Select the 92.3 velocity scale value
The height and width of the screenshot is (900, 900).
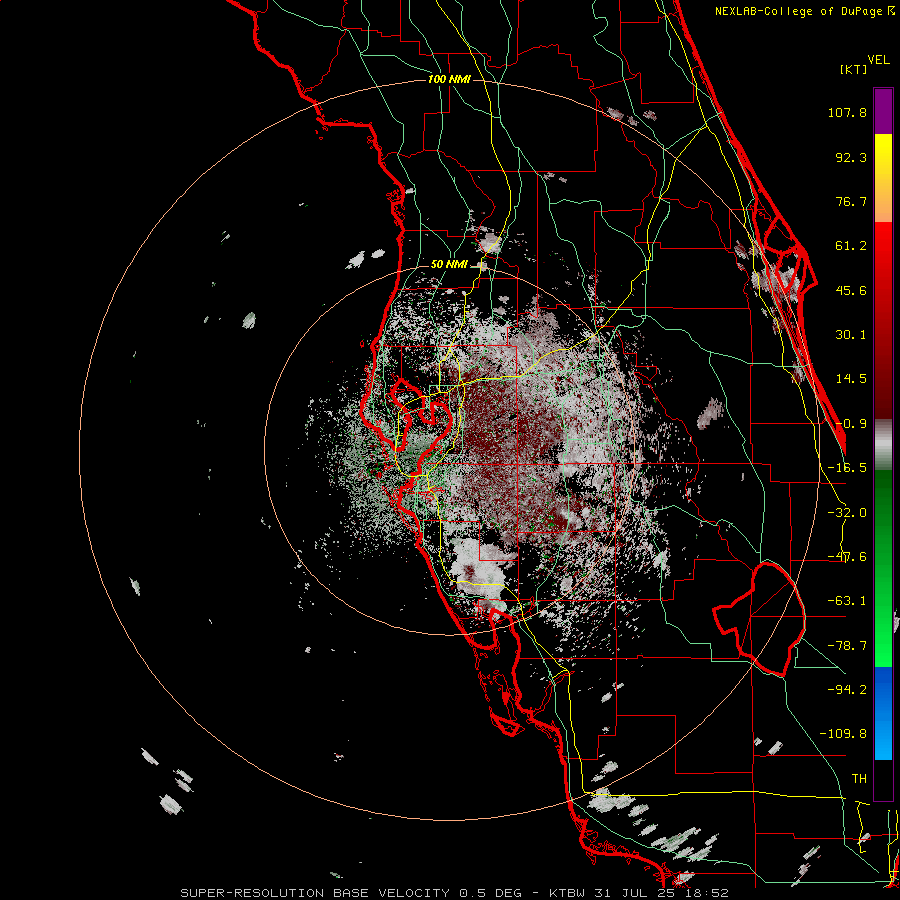[851, 157]
